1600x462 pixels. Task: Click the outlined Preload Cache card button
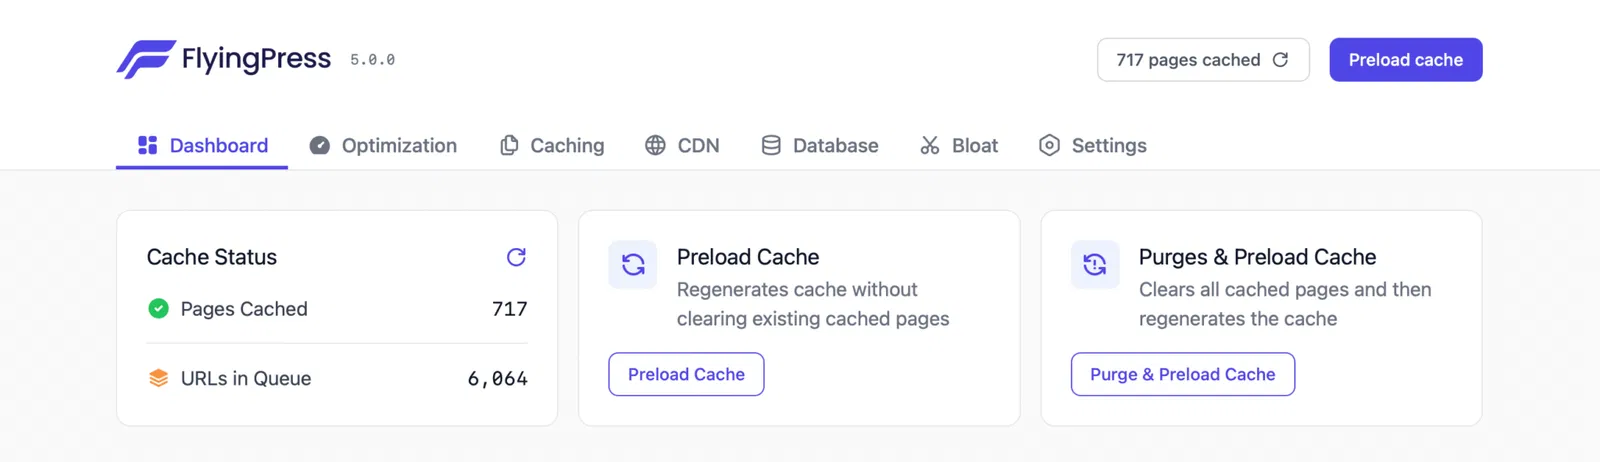click(686, 374)
